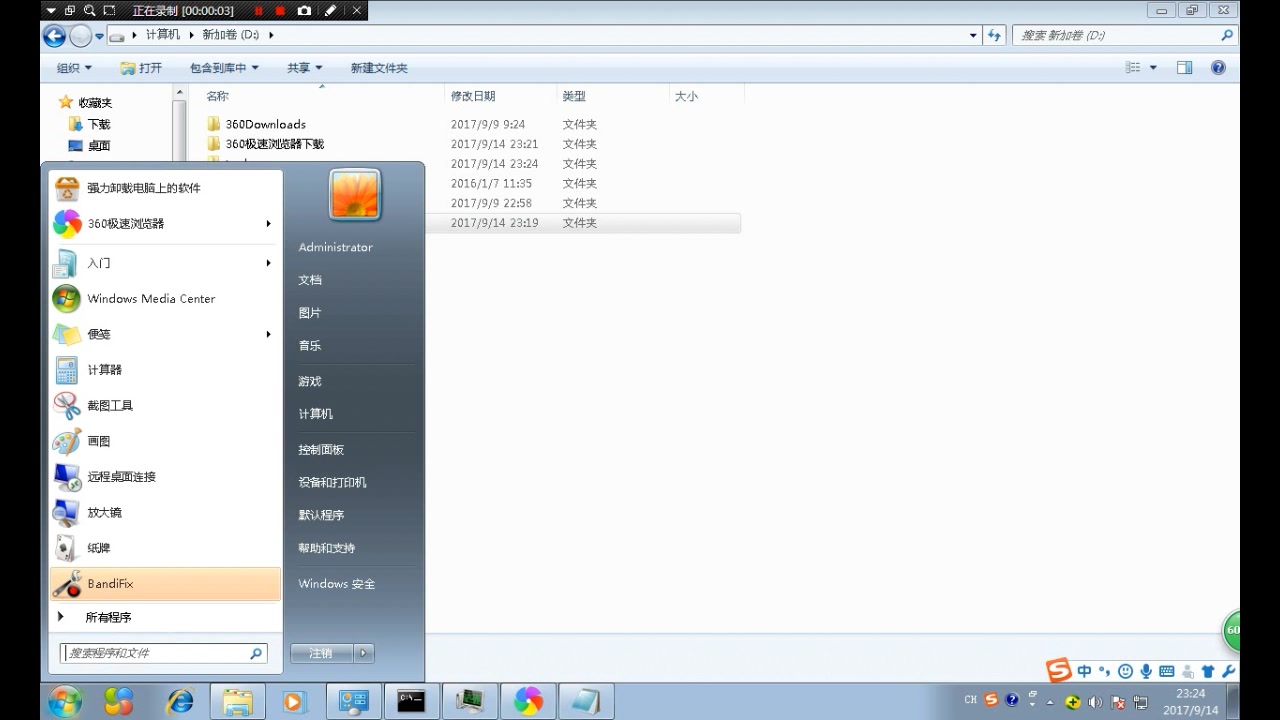Open the recent locations dropdown arrow
Image resolution: width=1280 pixels, height=720 pixels.
point(99,36)
